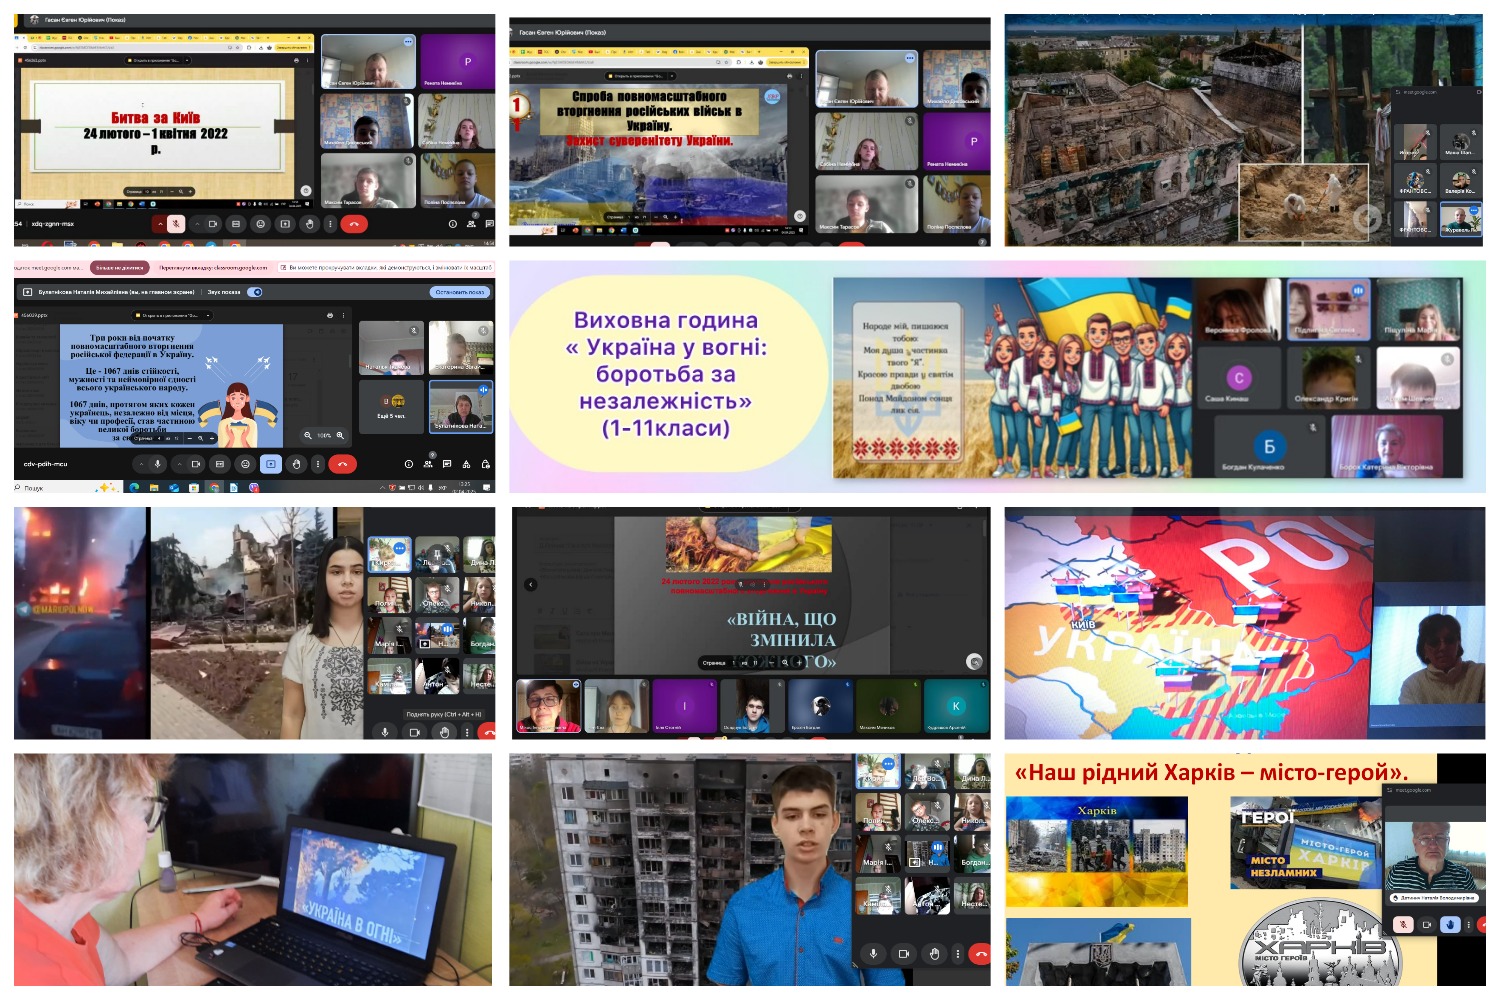The width and height of the screenshot is (1500, 1000).
Task: Toggle the Звук показа switch
Action: point(255,292)
